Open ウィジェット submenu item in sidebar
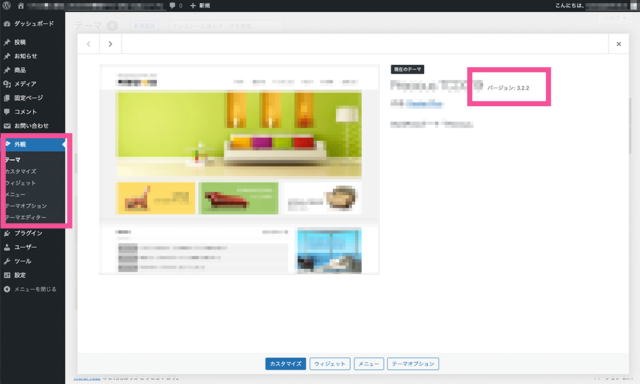The height and width of the screenshot is (384, 640). [20, 183]
